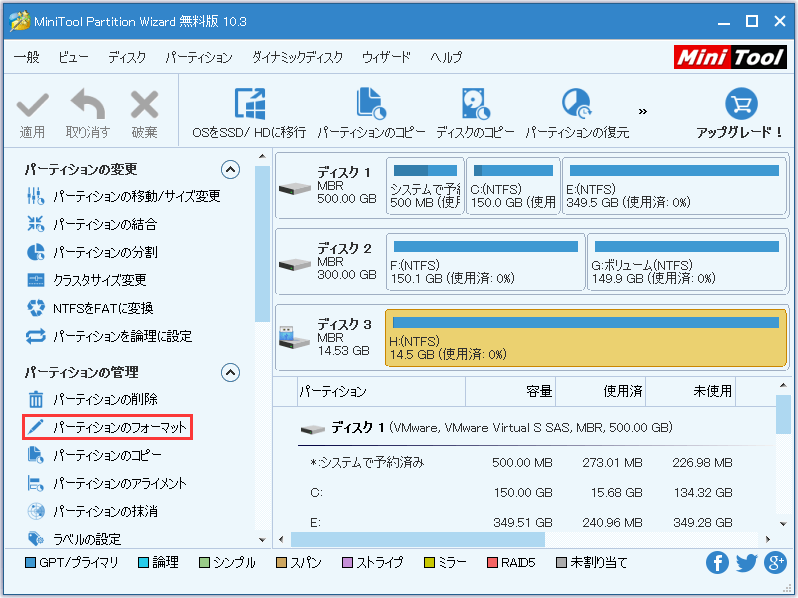Open the Facebook share icon
The width and height of the screenshot is (798, 598).
coord(717,563)
